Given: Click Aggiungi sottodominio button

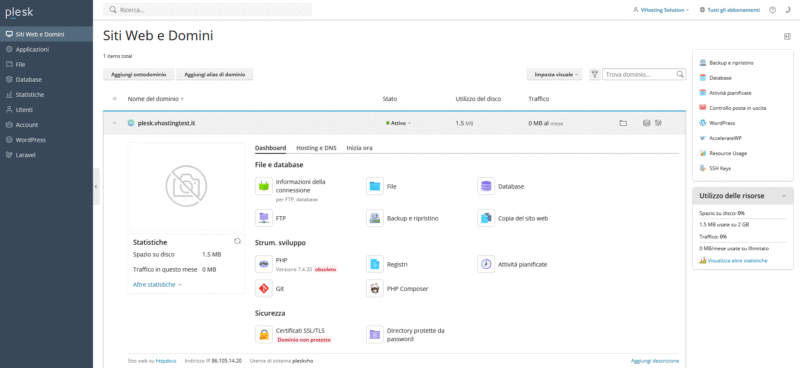Looking at the screenshot, I should point(139,75).
